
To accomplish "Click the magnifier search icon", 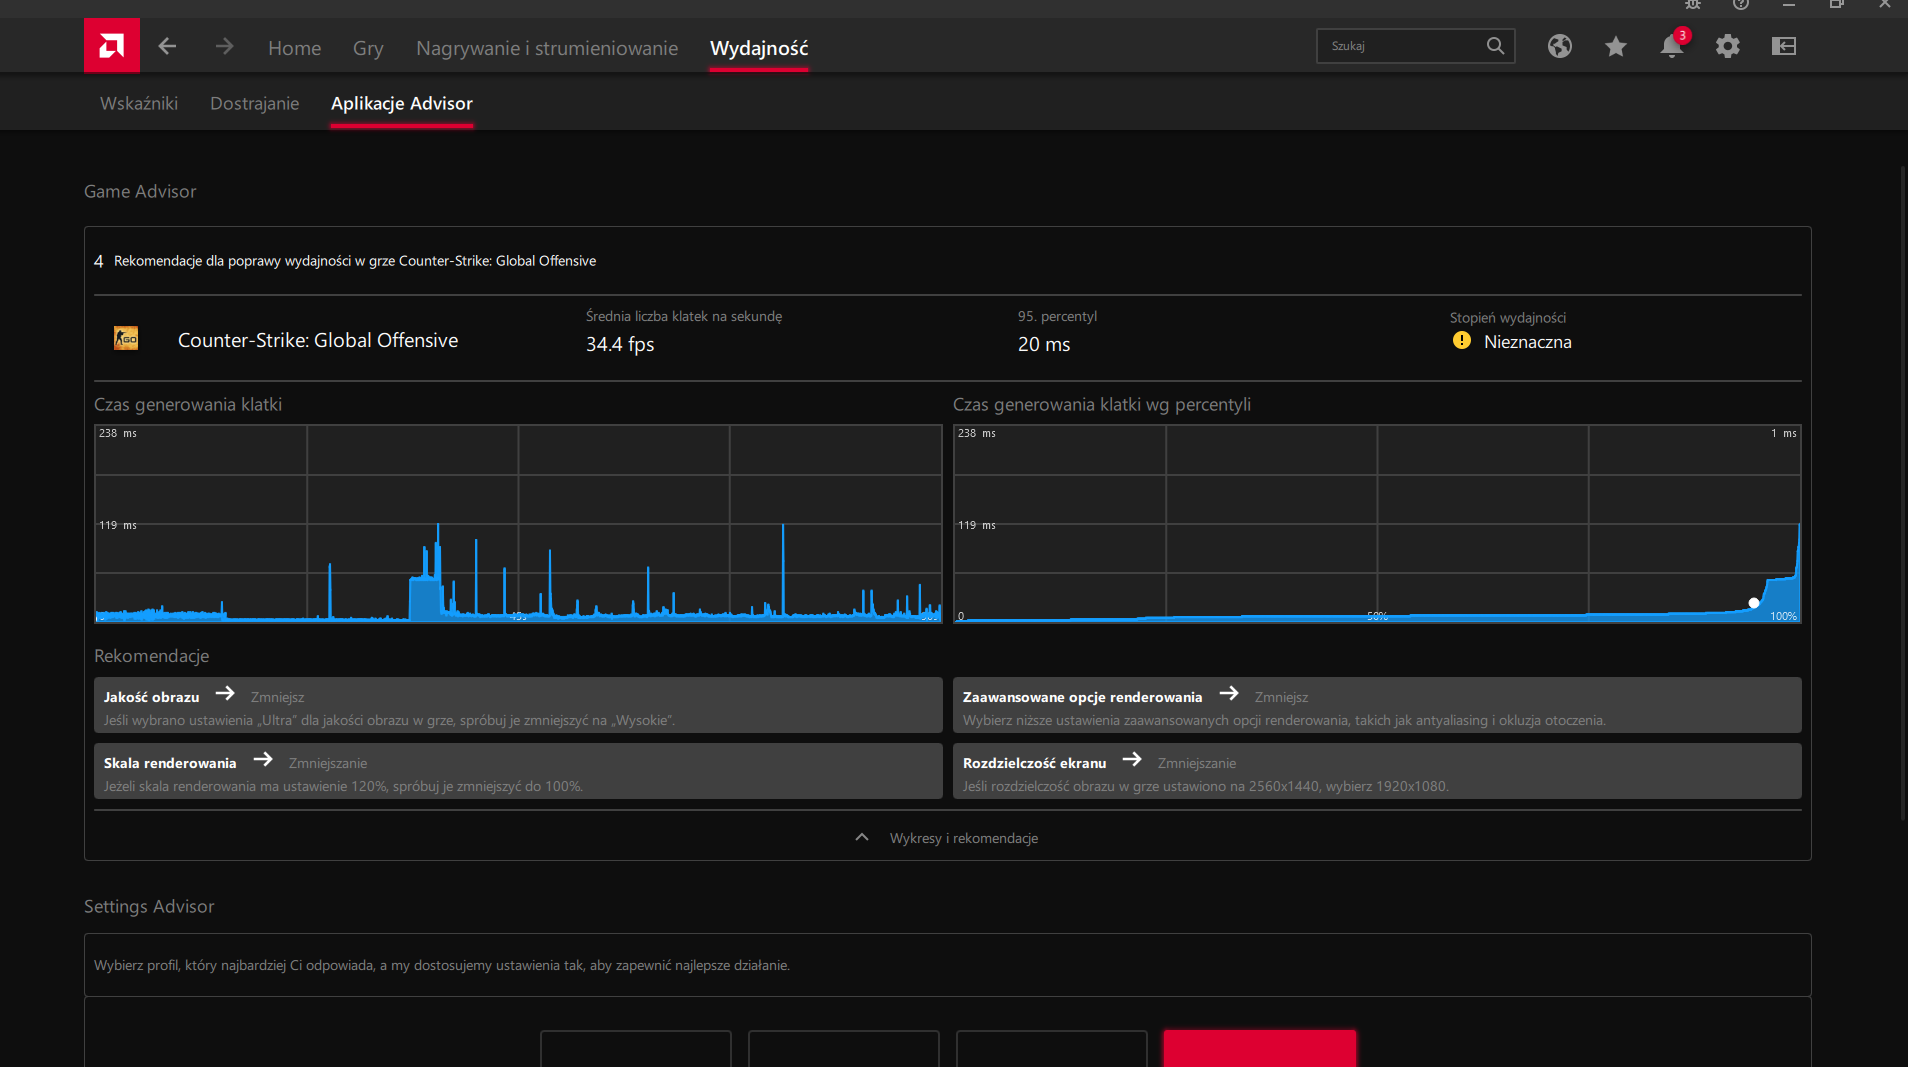I will point(1495,46).
